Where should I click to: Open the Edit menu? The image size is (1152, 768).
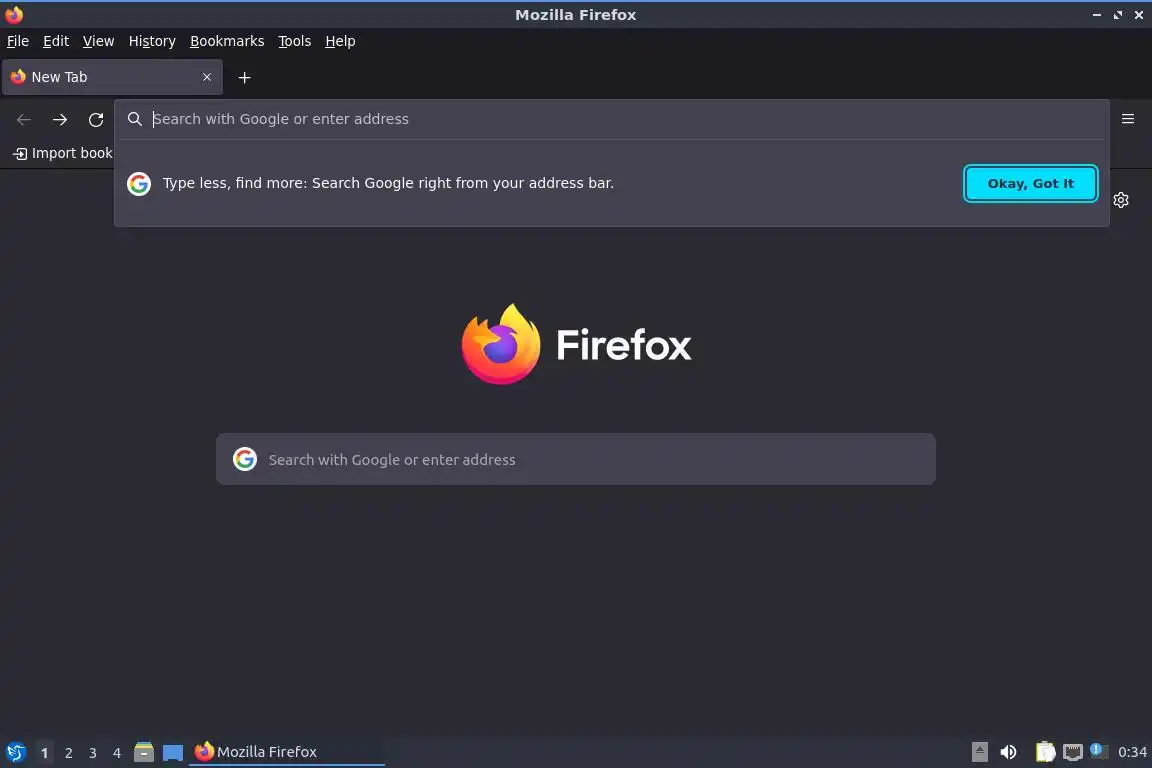coord(56,41)
